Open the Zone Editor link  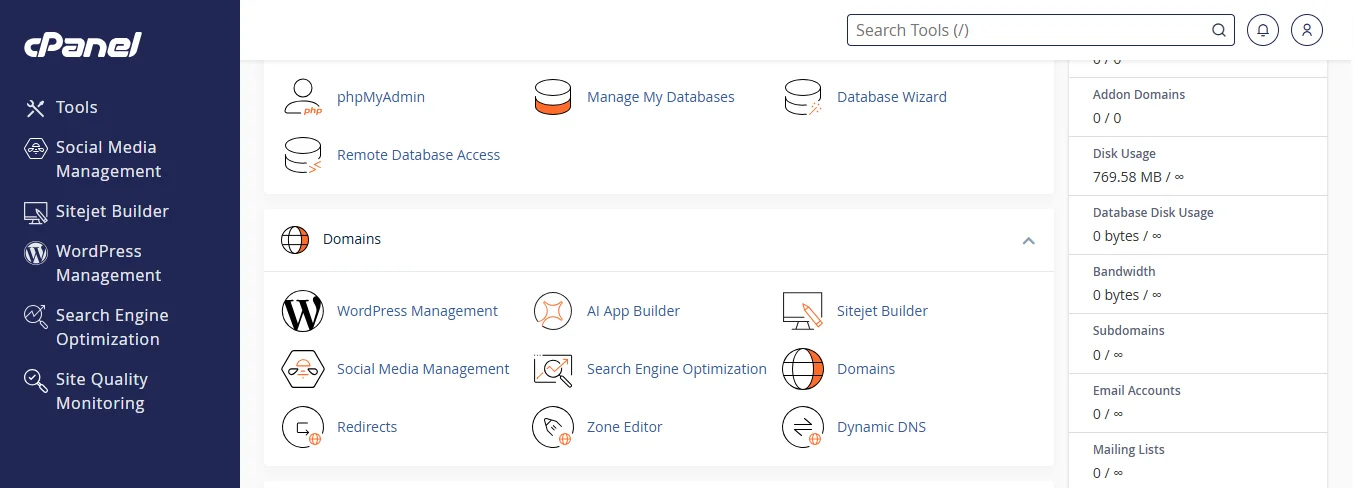click(x=625, y=427)
